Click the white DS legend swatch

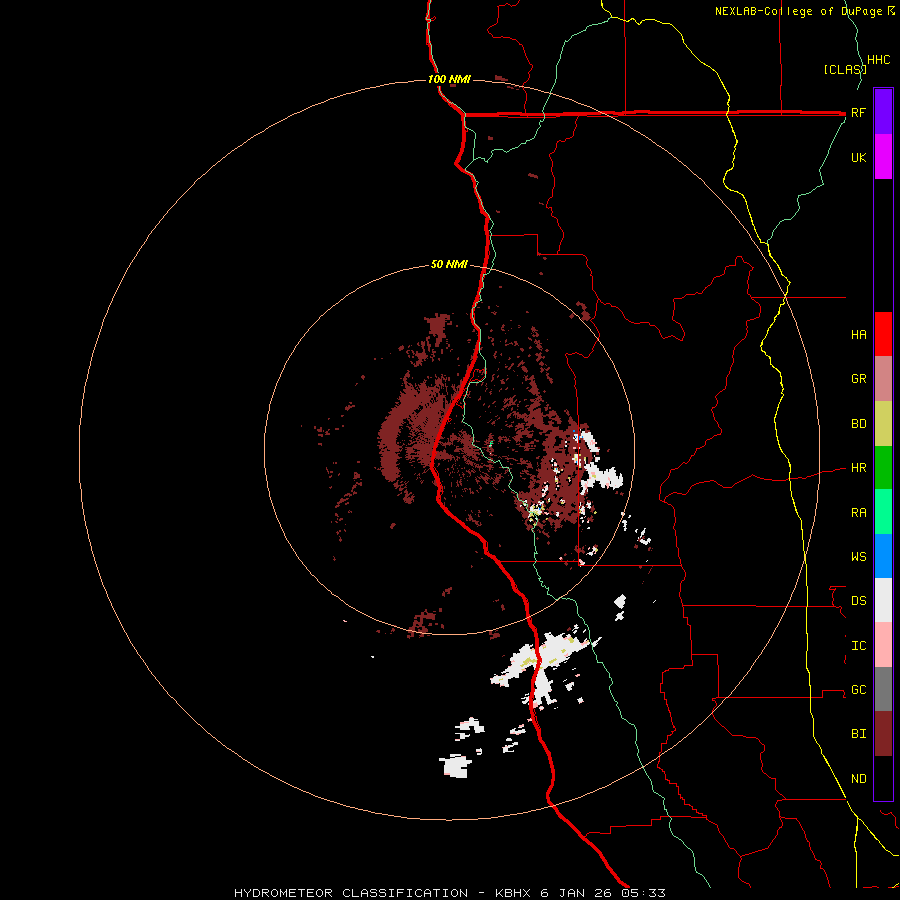point(883,600)
